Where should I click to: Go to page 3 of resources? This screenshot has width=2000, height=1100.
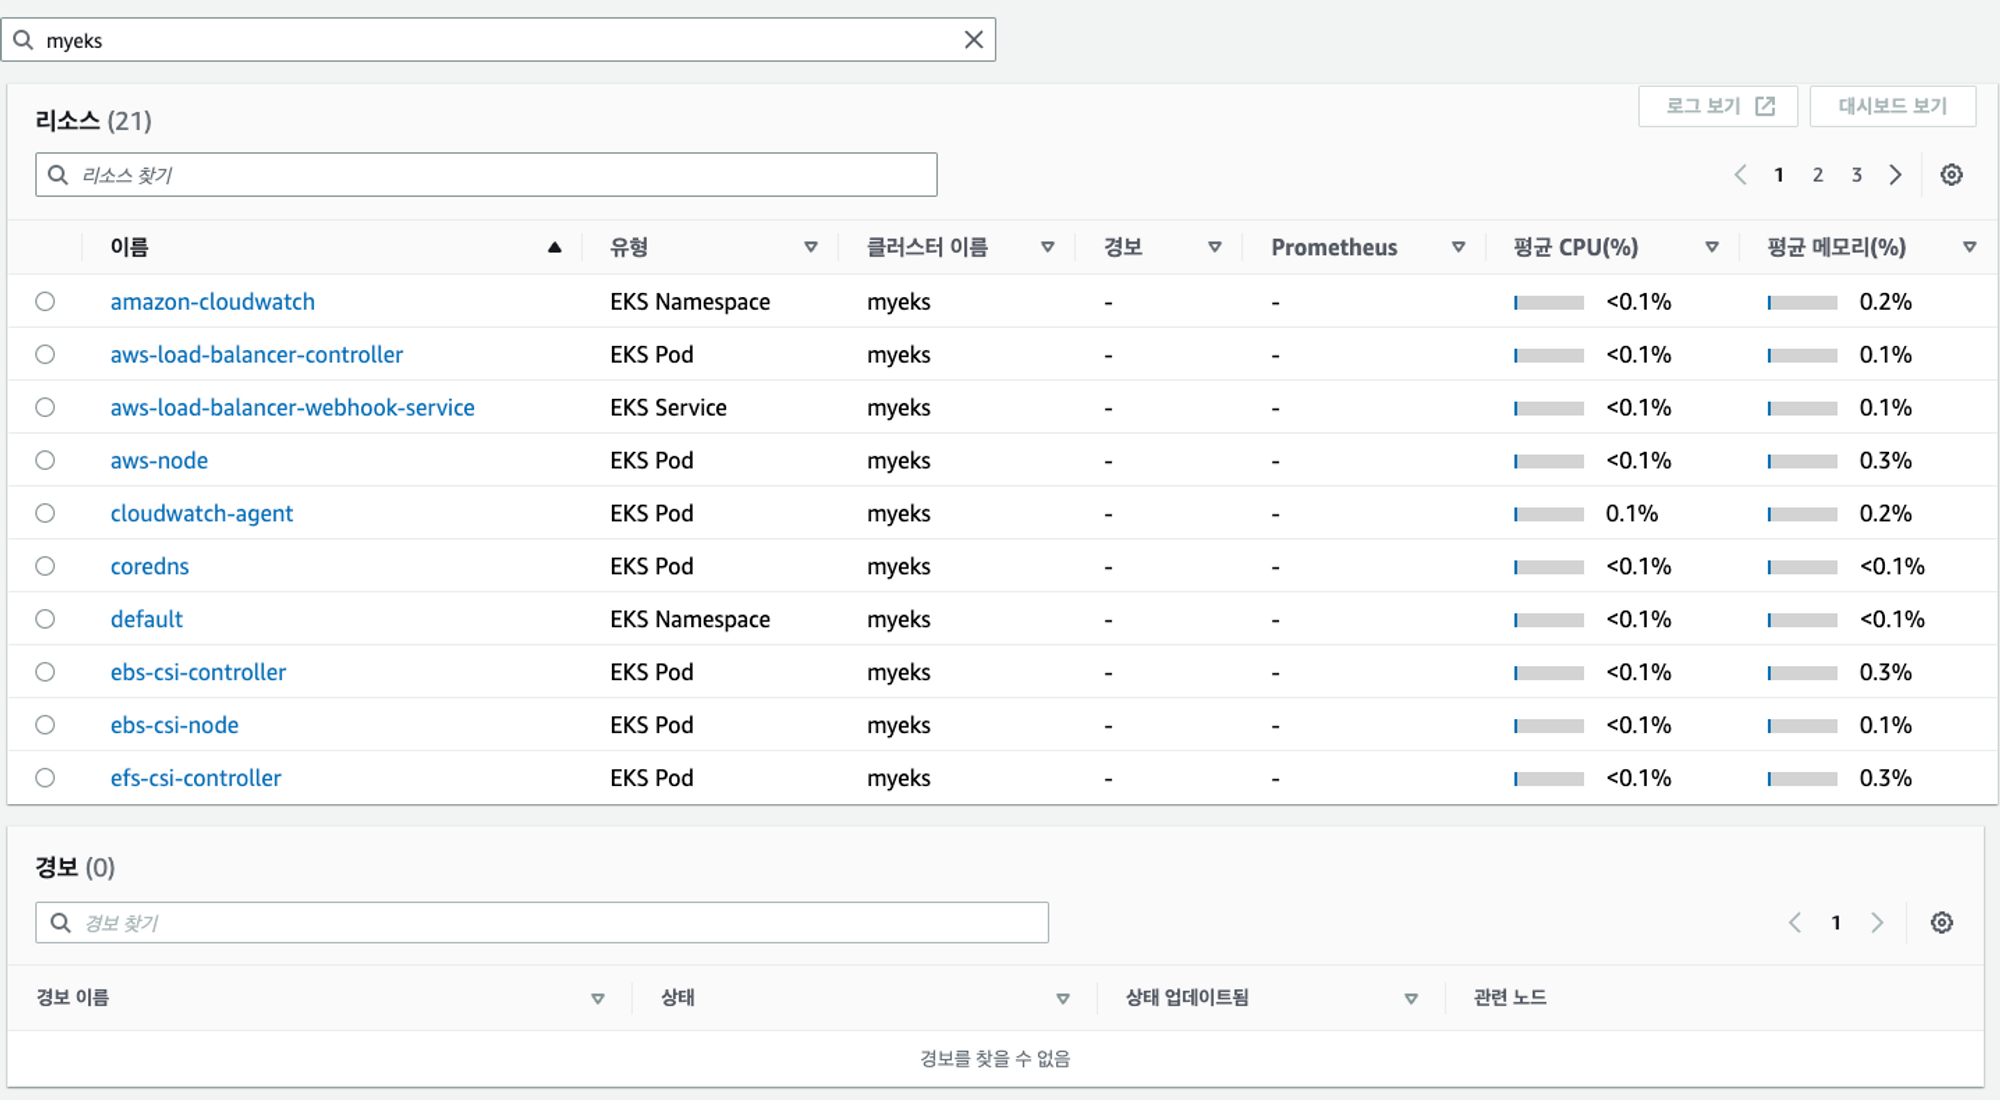tap(1856, 175)
